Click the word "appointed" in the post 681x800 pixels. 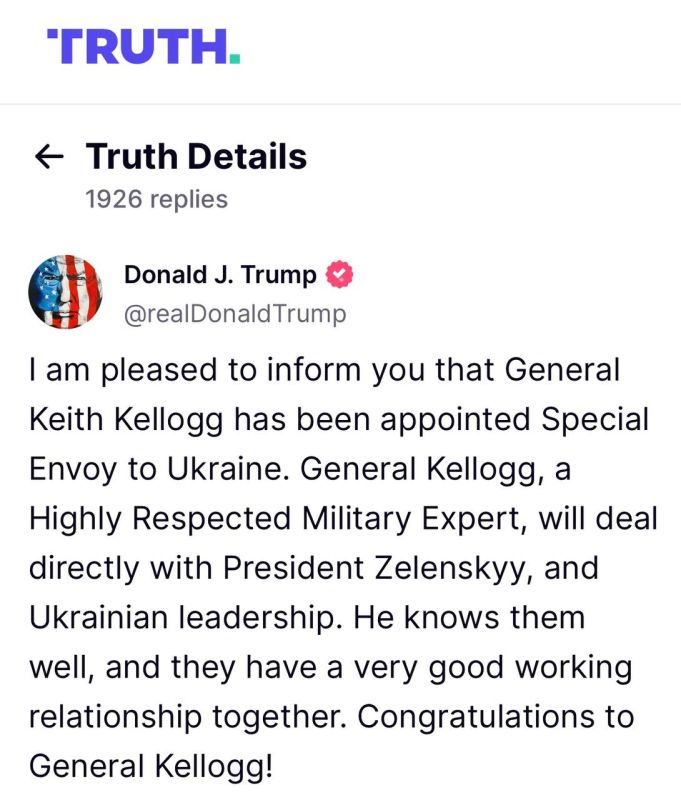[456, 420]
